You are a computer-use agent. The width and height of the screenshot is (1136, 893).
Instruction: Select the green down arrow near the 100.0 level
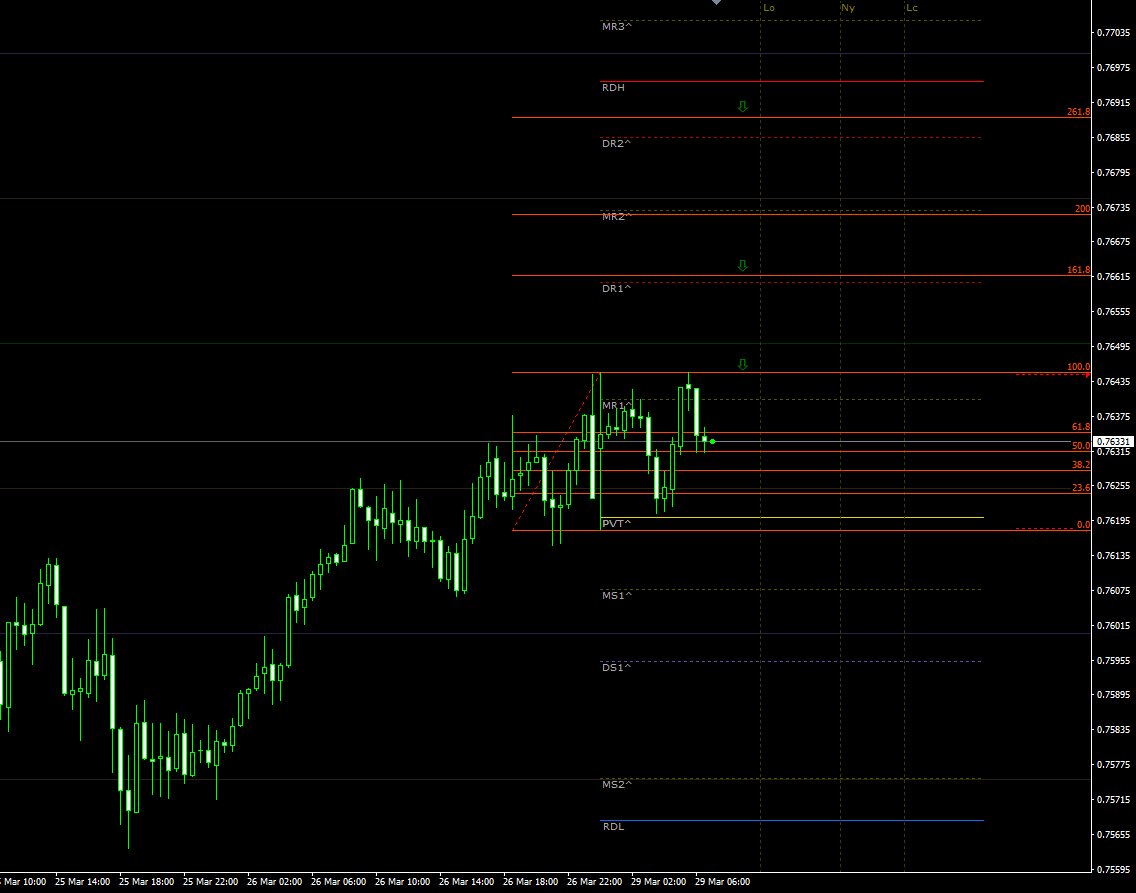pos(743,364)
